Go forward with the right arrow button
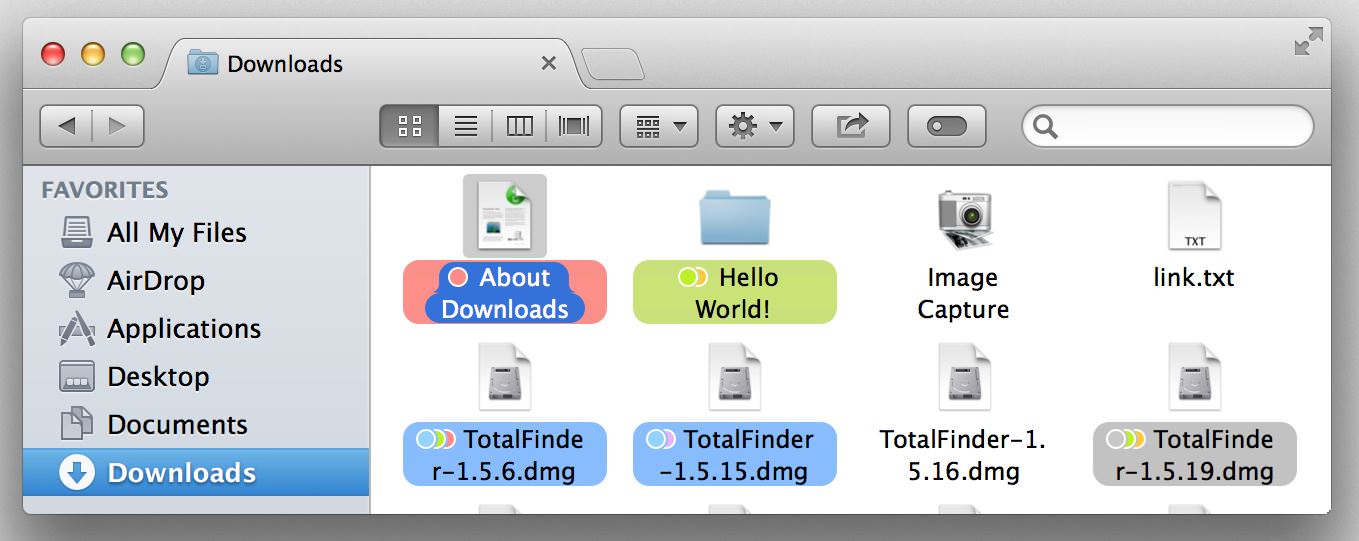 [x=118, y=126]
